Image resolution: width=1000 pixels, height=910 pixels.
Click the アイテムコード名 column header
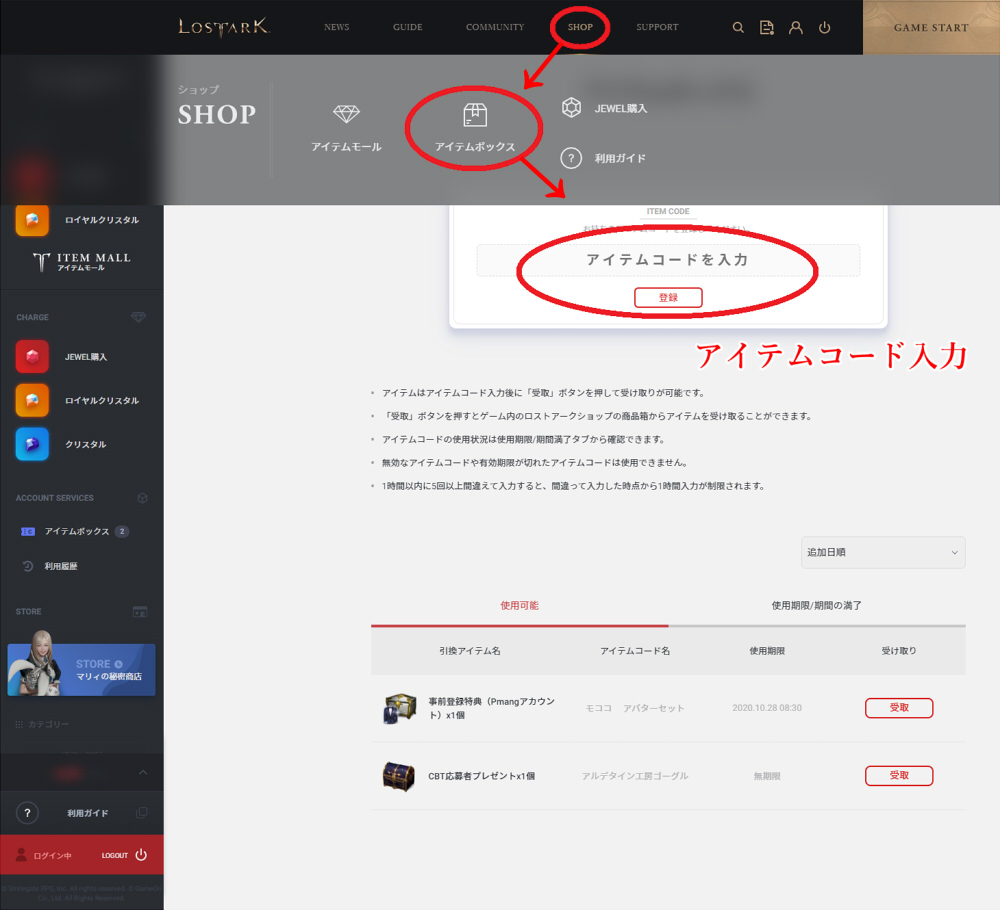[635, 650]
